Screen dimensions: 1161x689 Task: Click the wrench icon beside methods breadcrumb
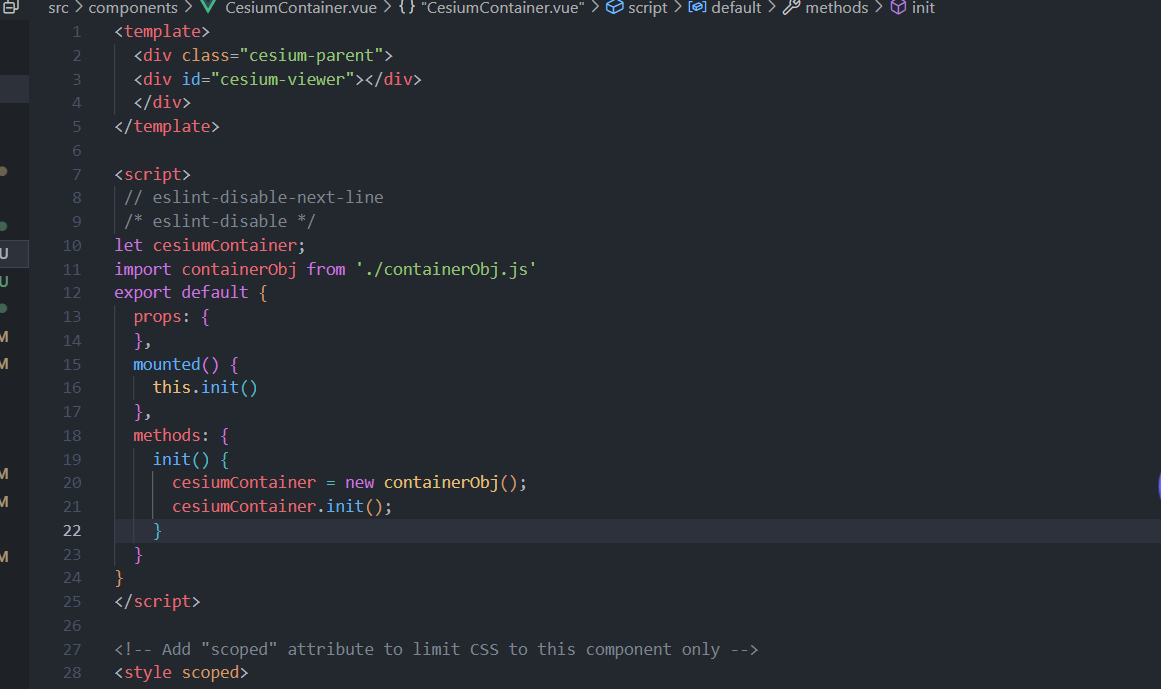[x=791, y=7]
